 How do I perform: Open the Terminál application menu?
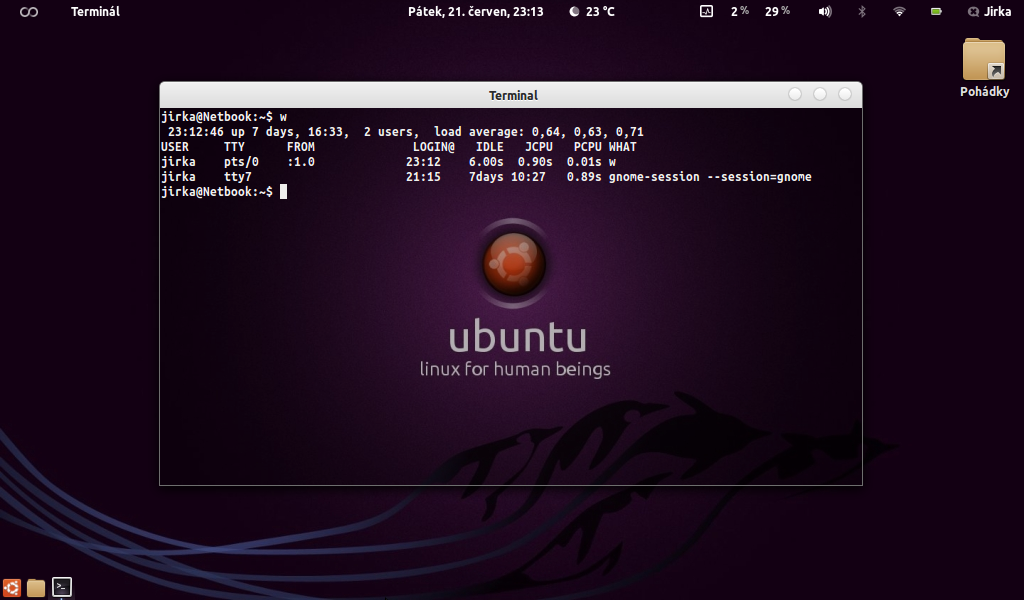tap(95, 12)
